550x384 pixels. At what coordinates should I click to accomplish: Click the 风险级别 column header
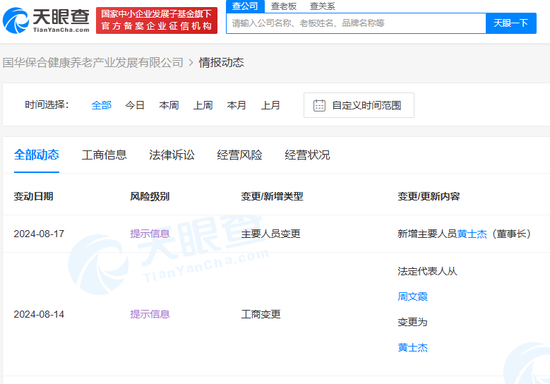coord(150,196)
